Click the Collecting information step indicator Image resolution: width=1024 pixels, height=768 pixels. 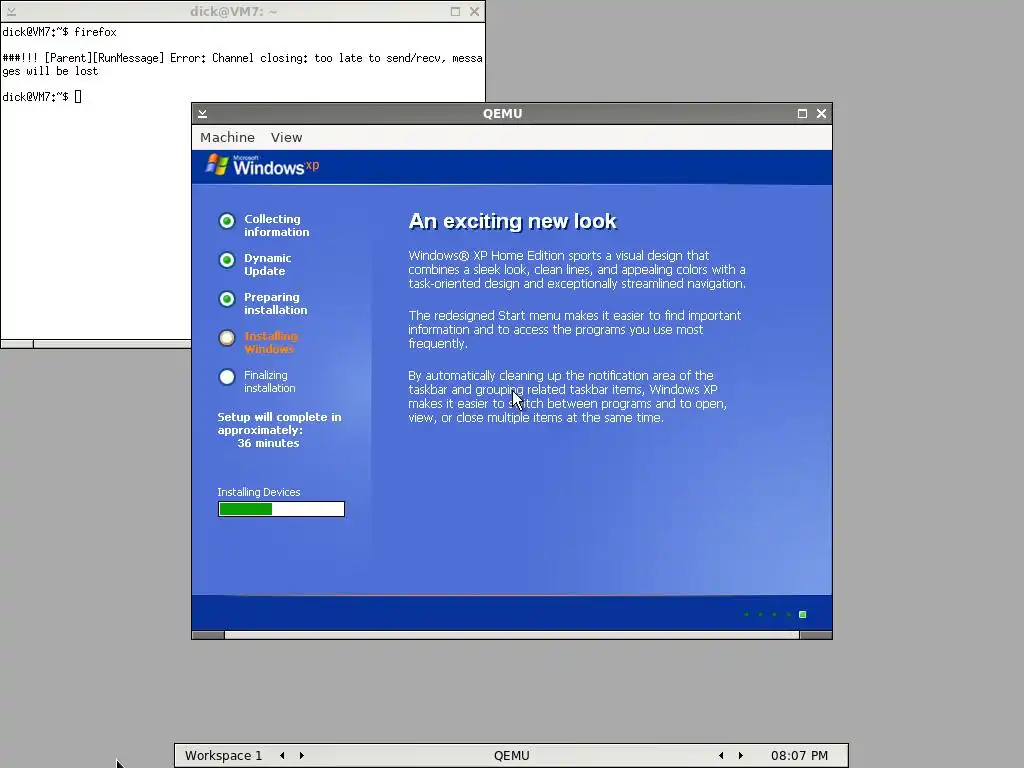[227, 221]
